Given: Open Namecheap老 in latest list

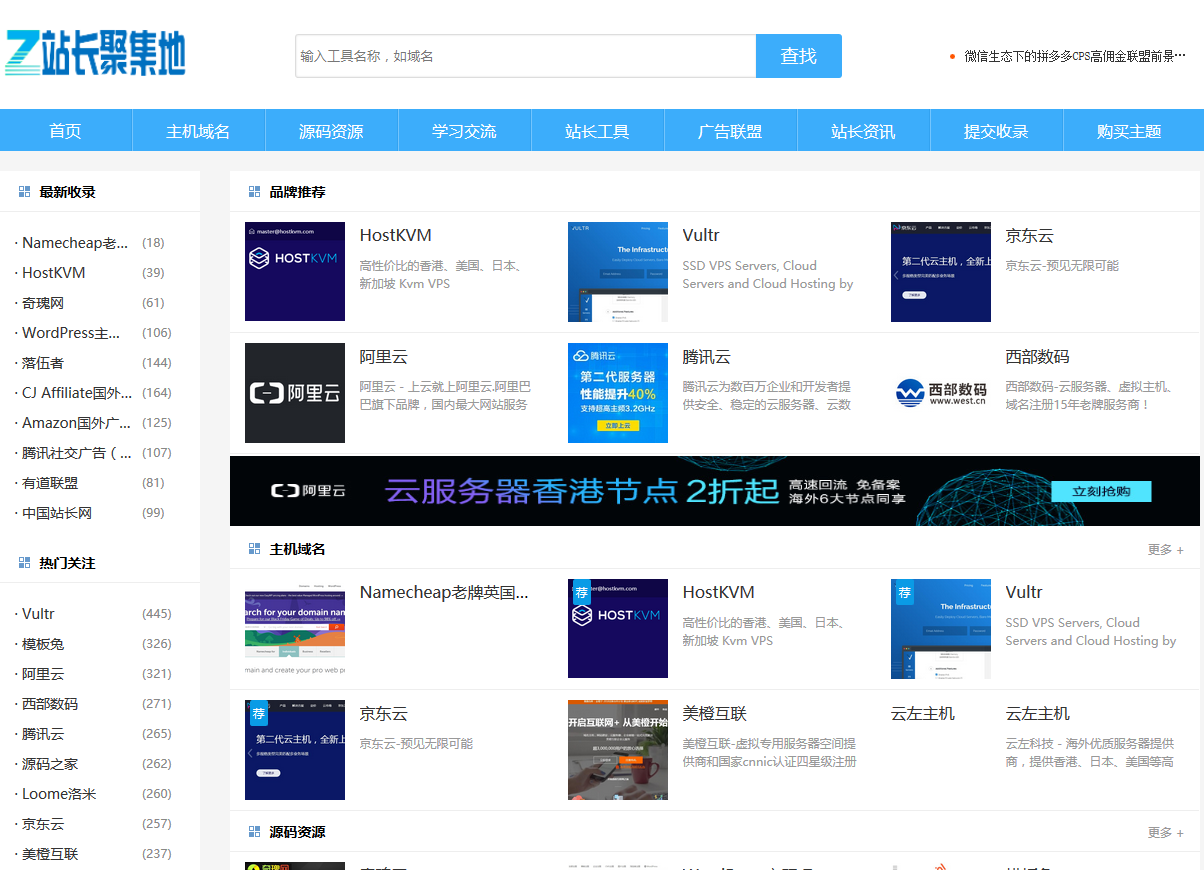Looking at the screenshot, I should click(75, 243).
